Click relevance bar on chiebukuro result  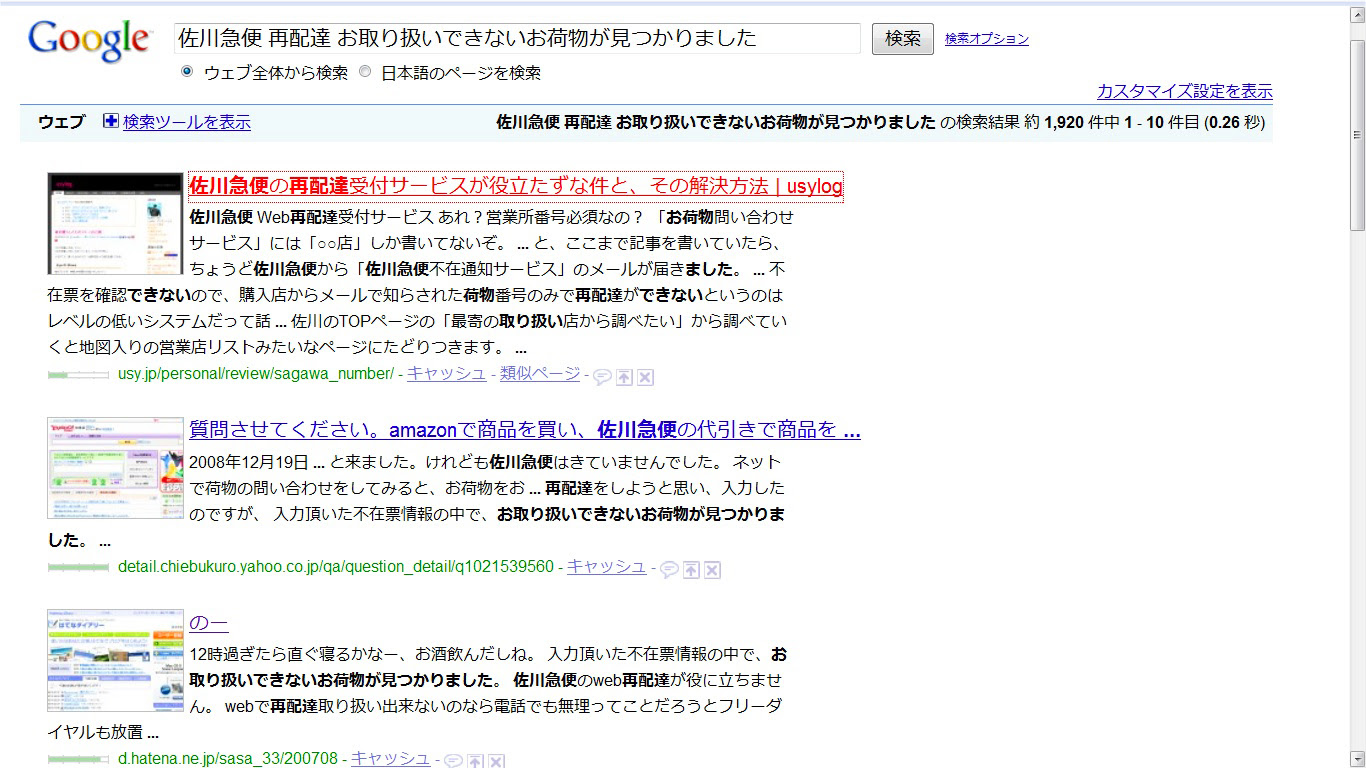click(78, 568)
